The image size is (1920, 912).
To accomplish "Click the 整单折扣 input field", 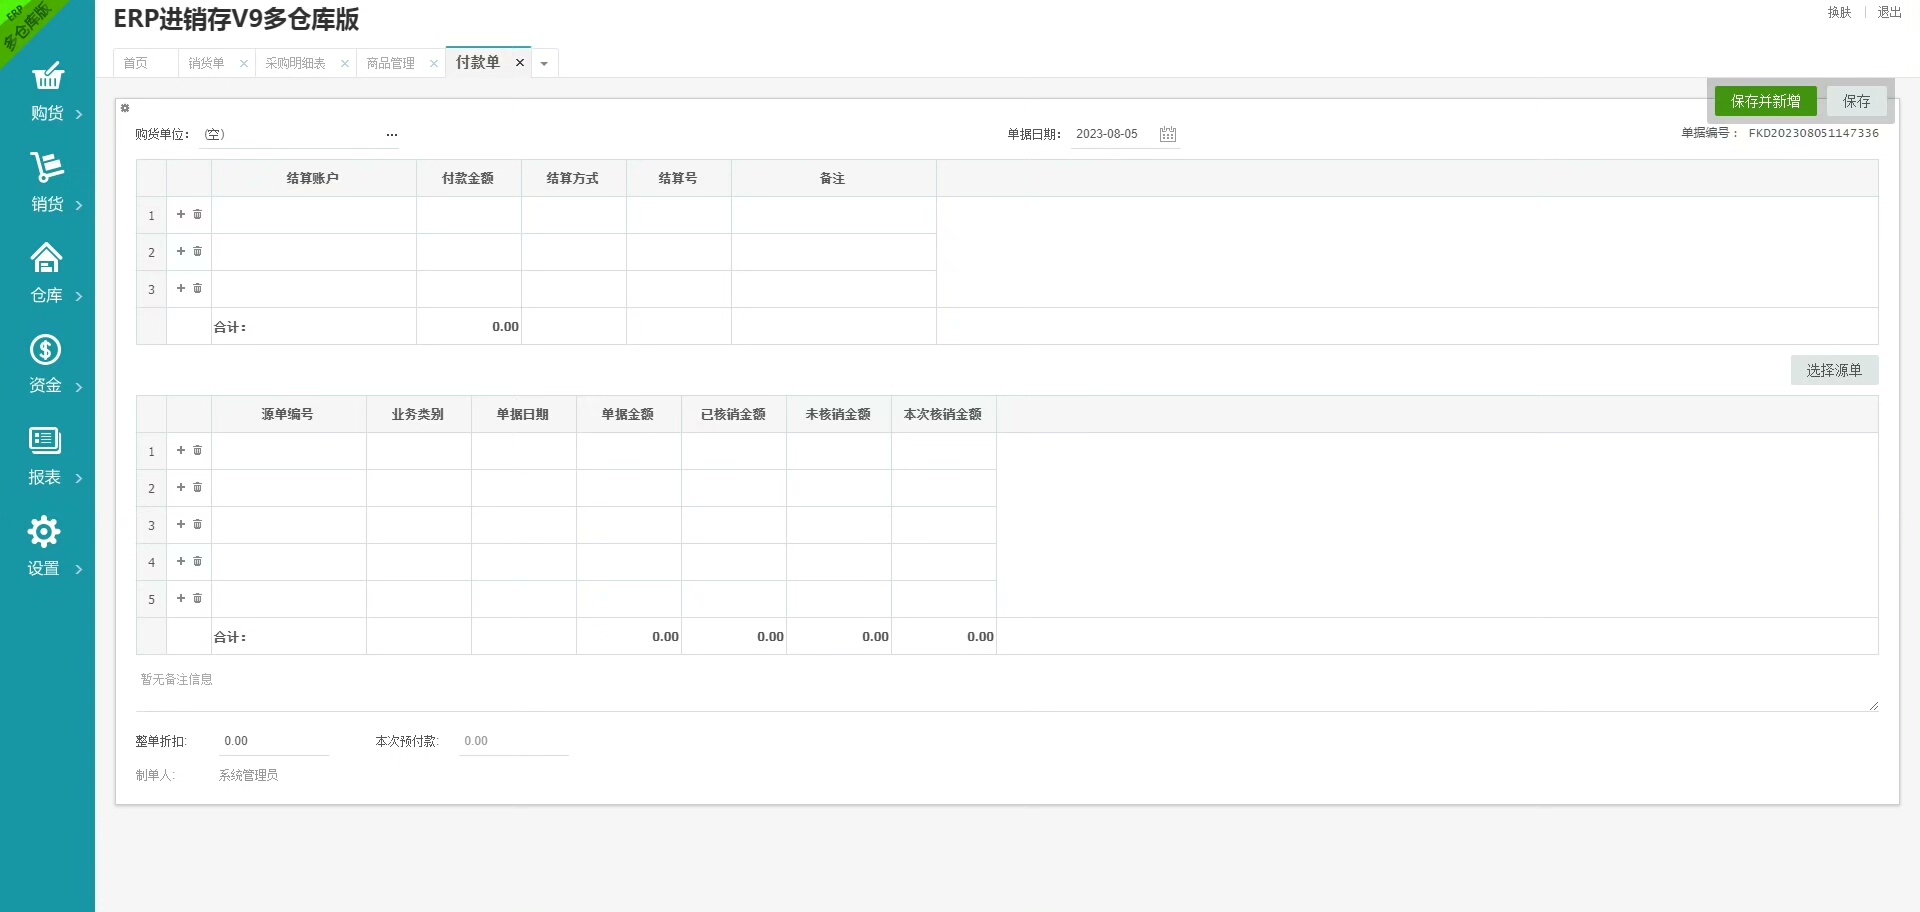I will 273,742.
